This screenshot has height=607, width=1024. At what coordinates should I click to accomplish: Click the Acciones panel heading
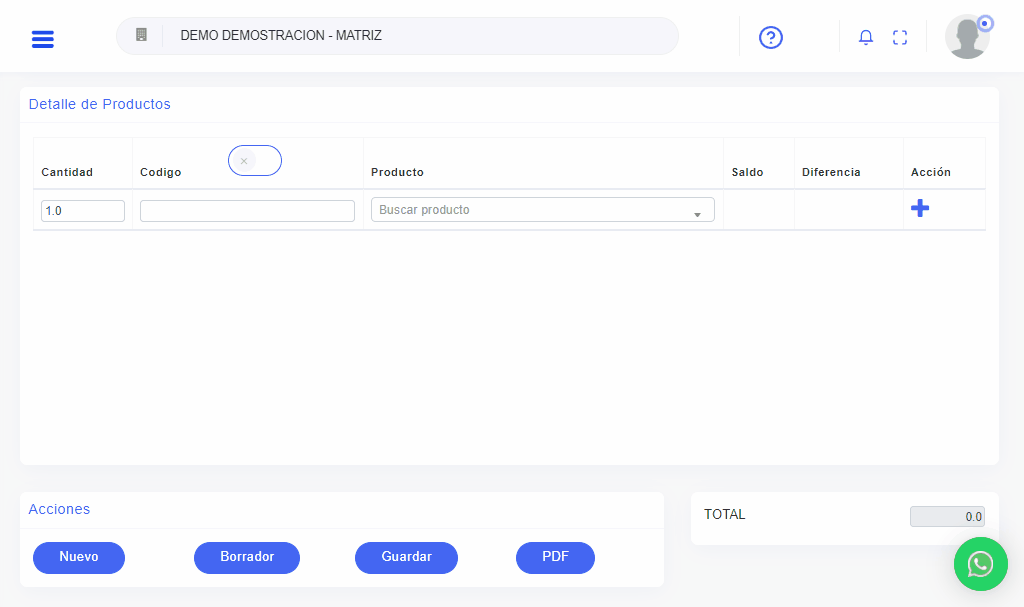pos(59,509)
